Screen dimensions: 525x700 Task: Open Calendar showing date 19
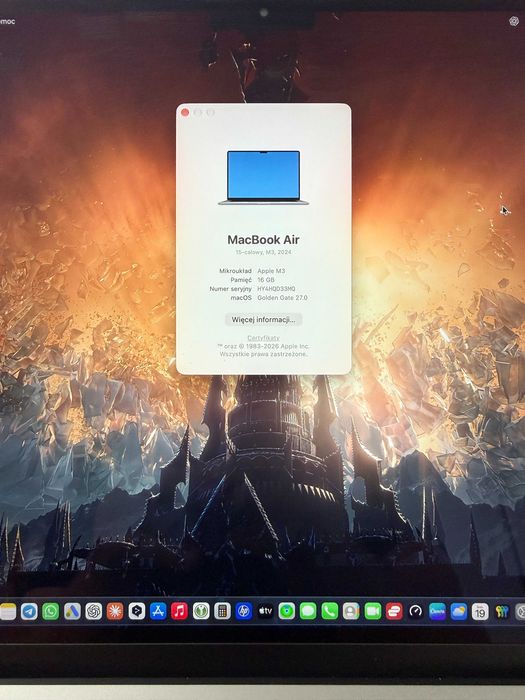click(480, 611)
